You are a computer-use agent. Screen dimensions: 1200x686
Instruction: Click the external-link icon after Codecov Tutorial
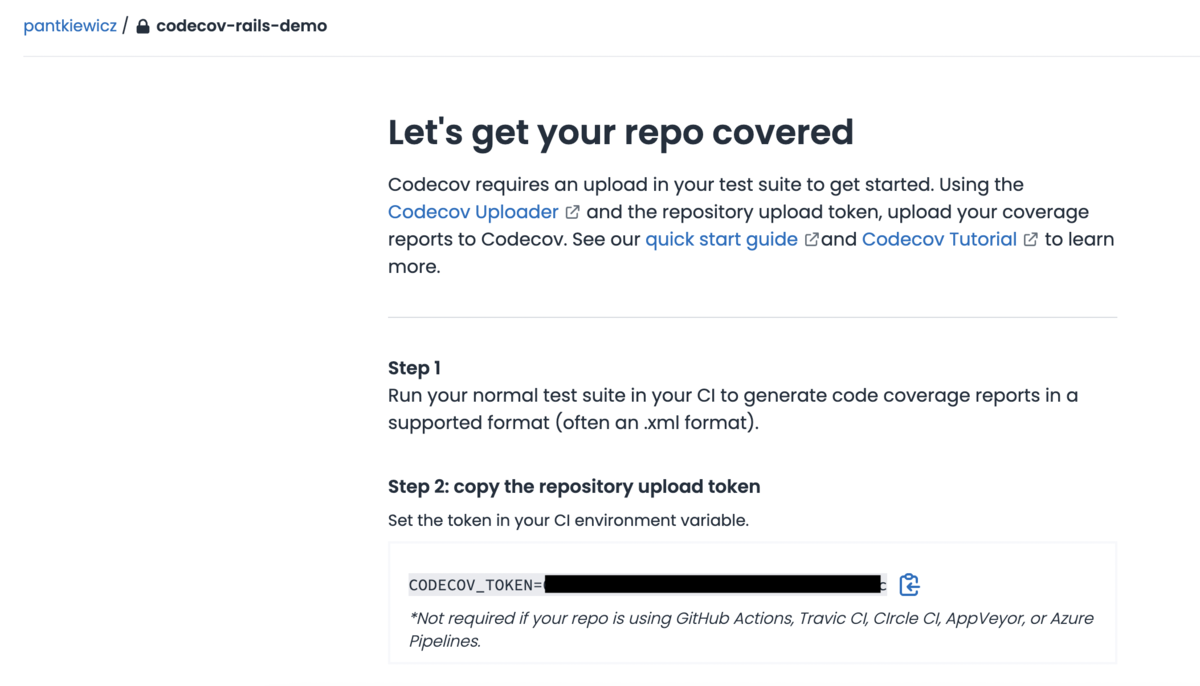click(x=1030, y=239)
